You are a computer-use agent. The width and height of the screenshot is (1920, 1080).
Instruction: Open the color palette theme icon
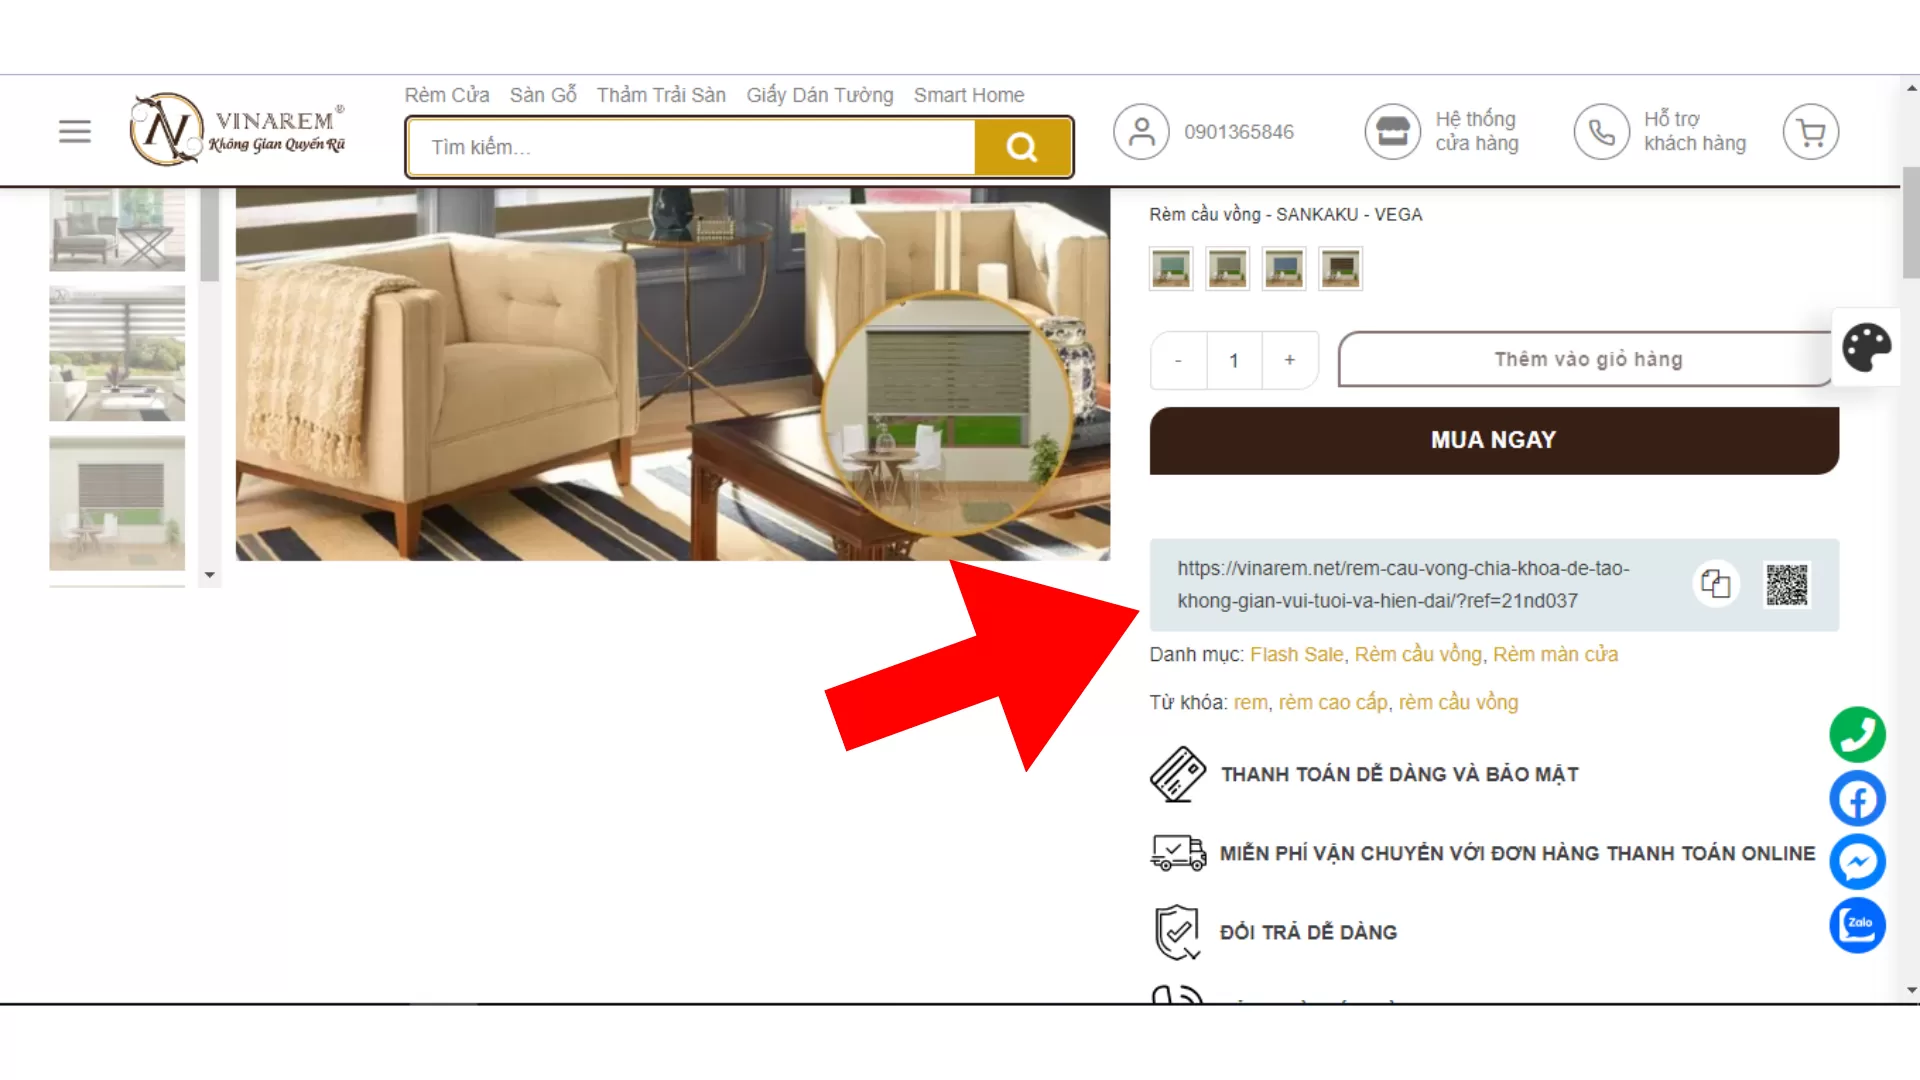(x=1866, y=348)
